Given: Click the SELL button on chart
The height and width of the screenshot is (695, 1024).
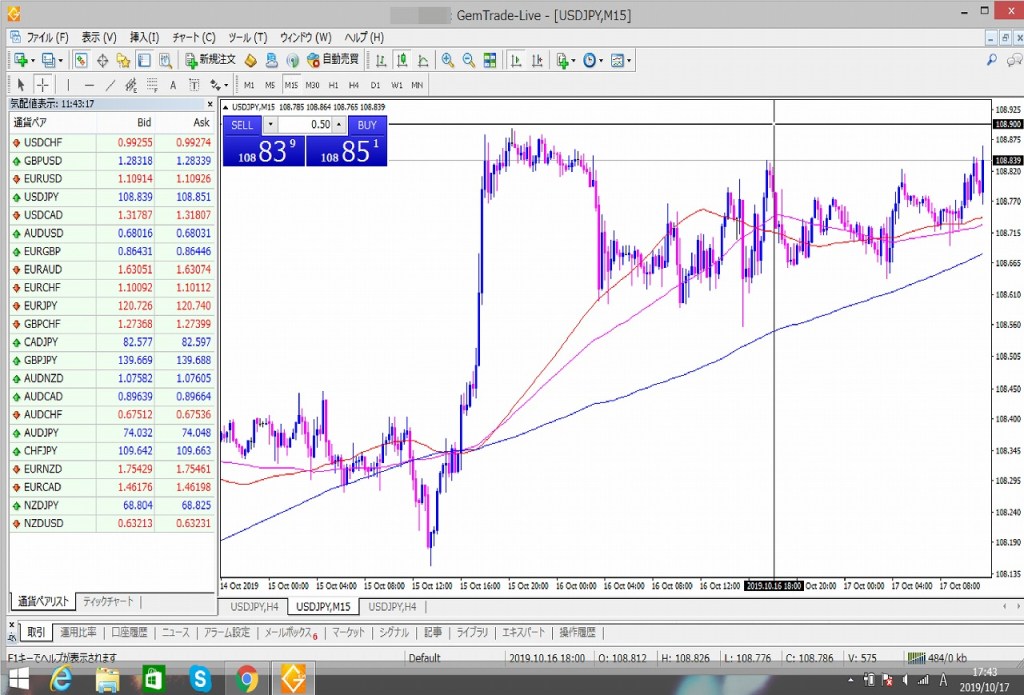Looking at the screenshot, I should pos(242,125).
